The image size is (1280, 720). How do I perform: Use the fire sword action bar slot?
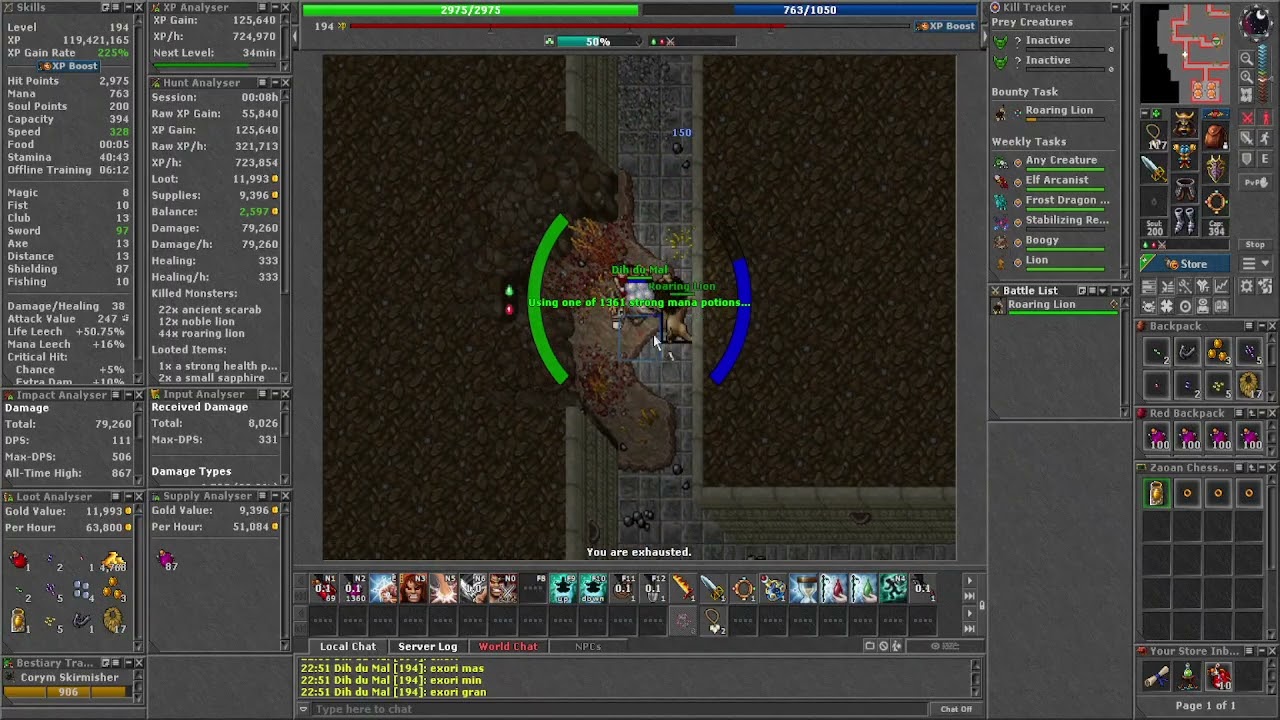tap(684, 588)
